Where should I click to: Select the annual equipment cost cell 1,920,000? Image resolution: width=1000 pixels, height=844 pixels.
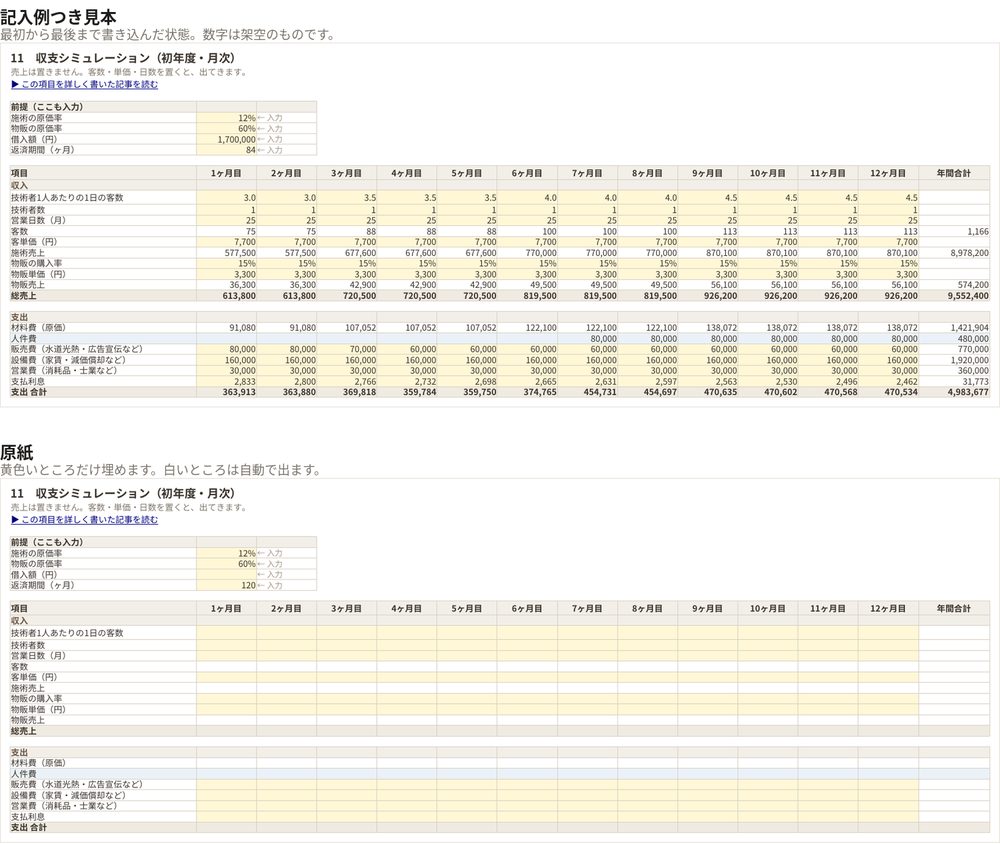(x=955, y=360)
